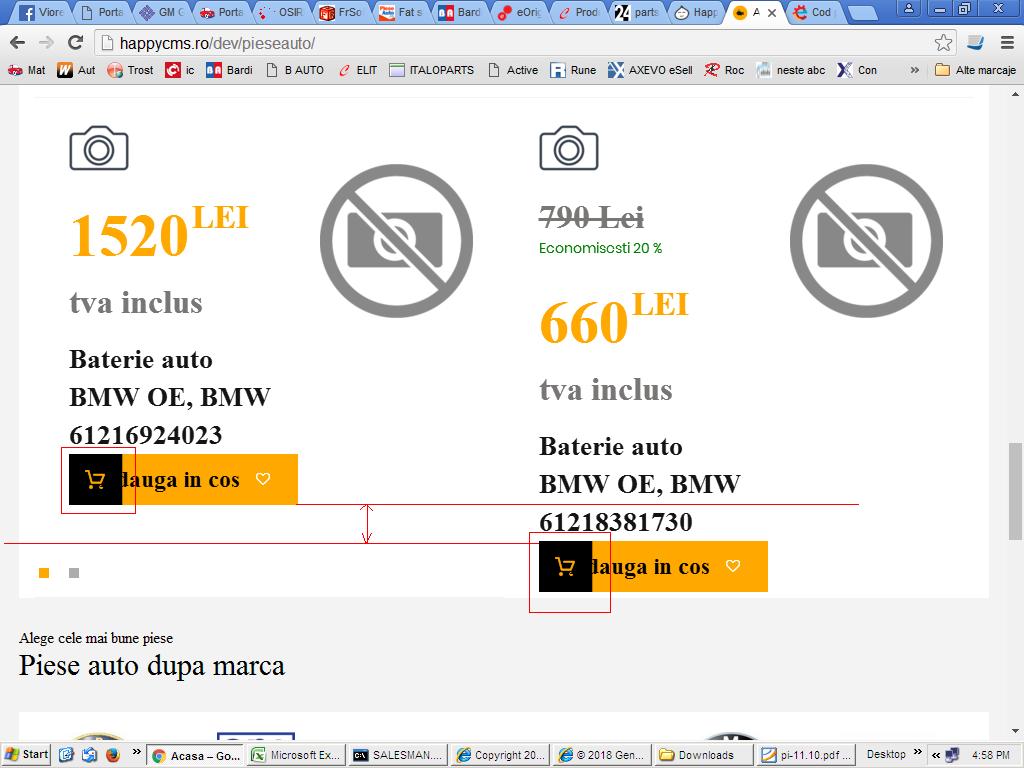
Task: Open the no-photo placeholder of the 1520 LEI product
Action: [x=396, y=241]
